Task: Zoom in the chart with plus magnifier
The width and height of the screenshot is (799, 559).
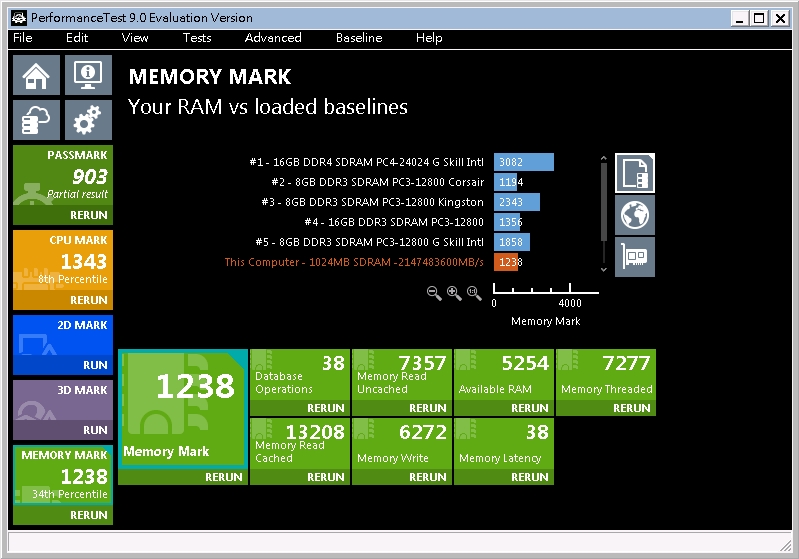Action: pos(454,293)
